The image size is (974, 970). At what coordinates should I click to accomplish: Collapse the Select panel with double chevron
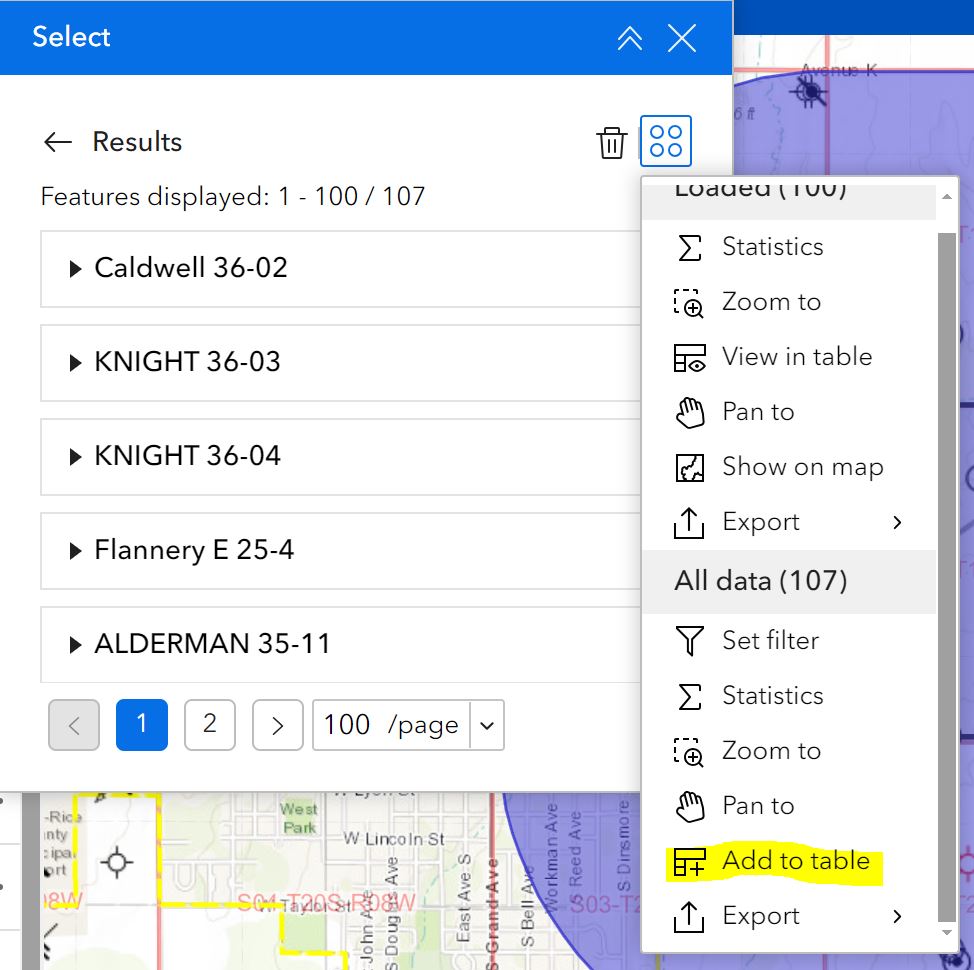coord(630,38)
